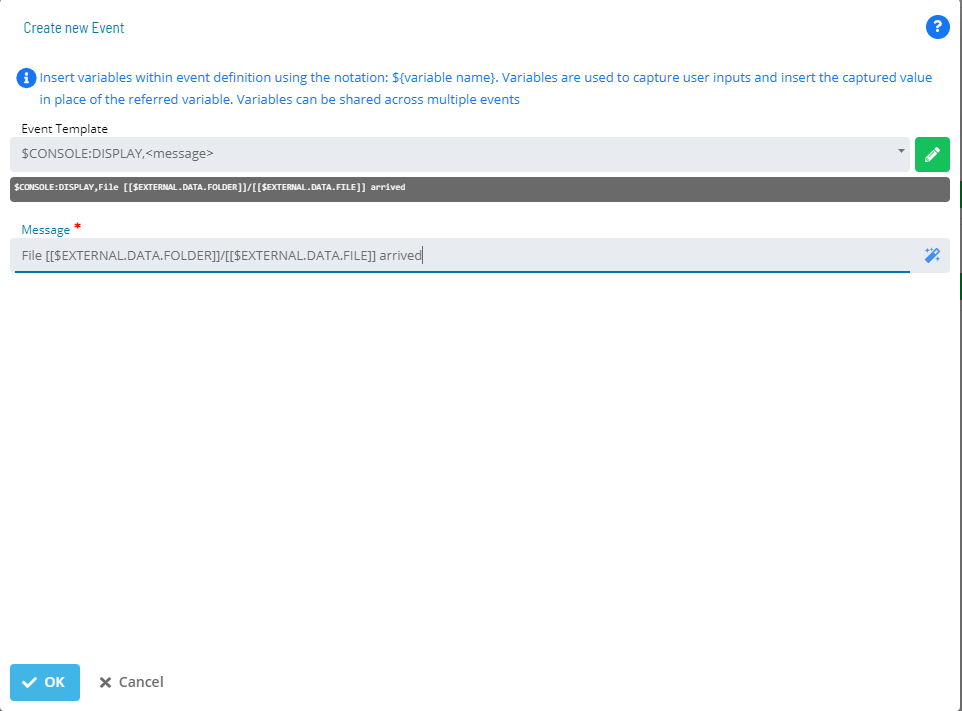
Task: Cancel the new event dialog
Action: (x=131, y=682)
